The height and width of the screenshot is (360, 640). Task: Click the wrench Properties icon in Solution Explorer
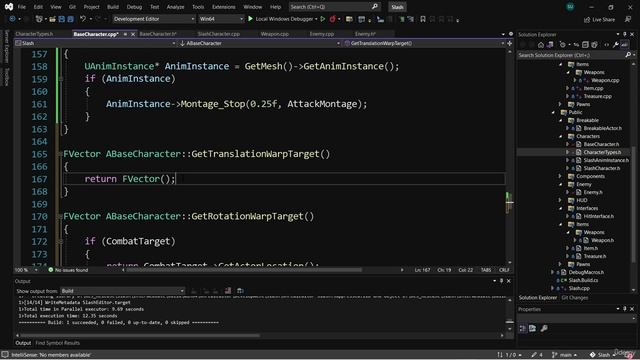pyautogui.click(x=616, y=45)
